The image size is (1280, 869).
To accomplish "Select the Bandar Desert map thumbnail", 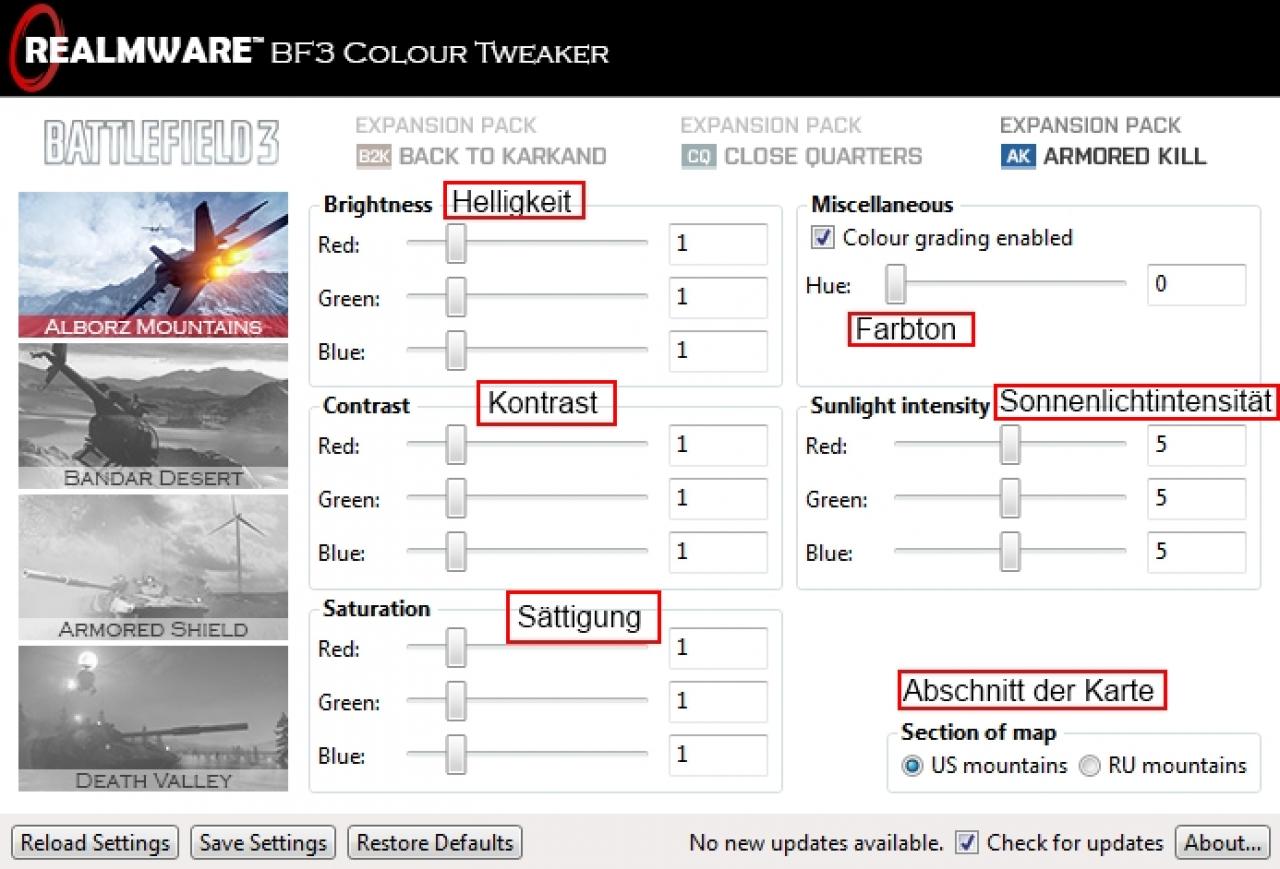I will (x=153, y=416).
